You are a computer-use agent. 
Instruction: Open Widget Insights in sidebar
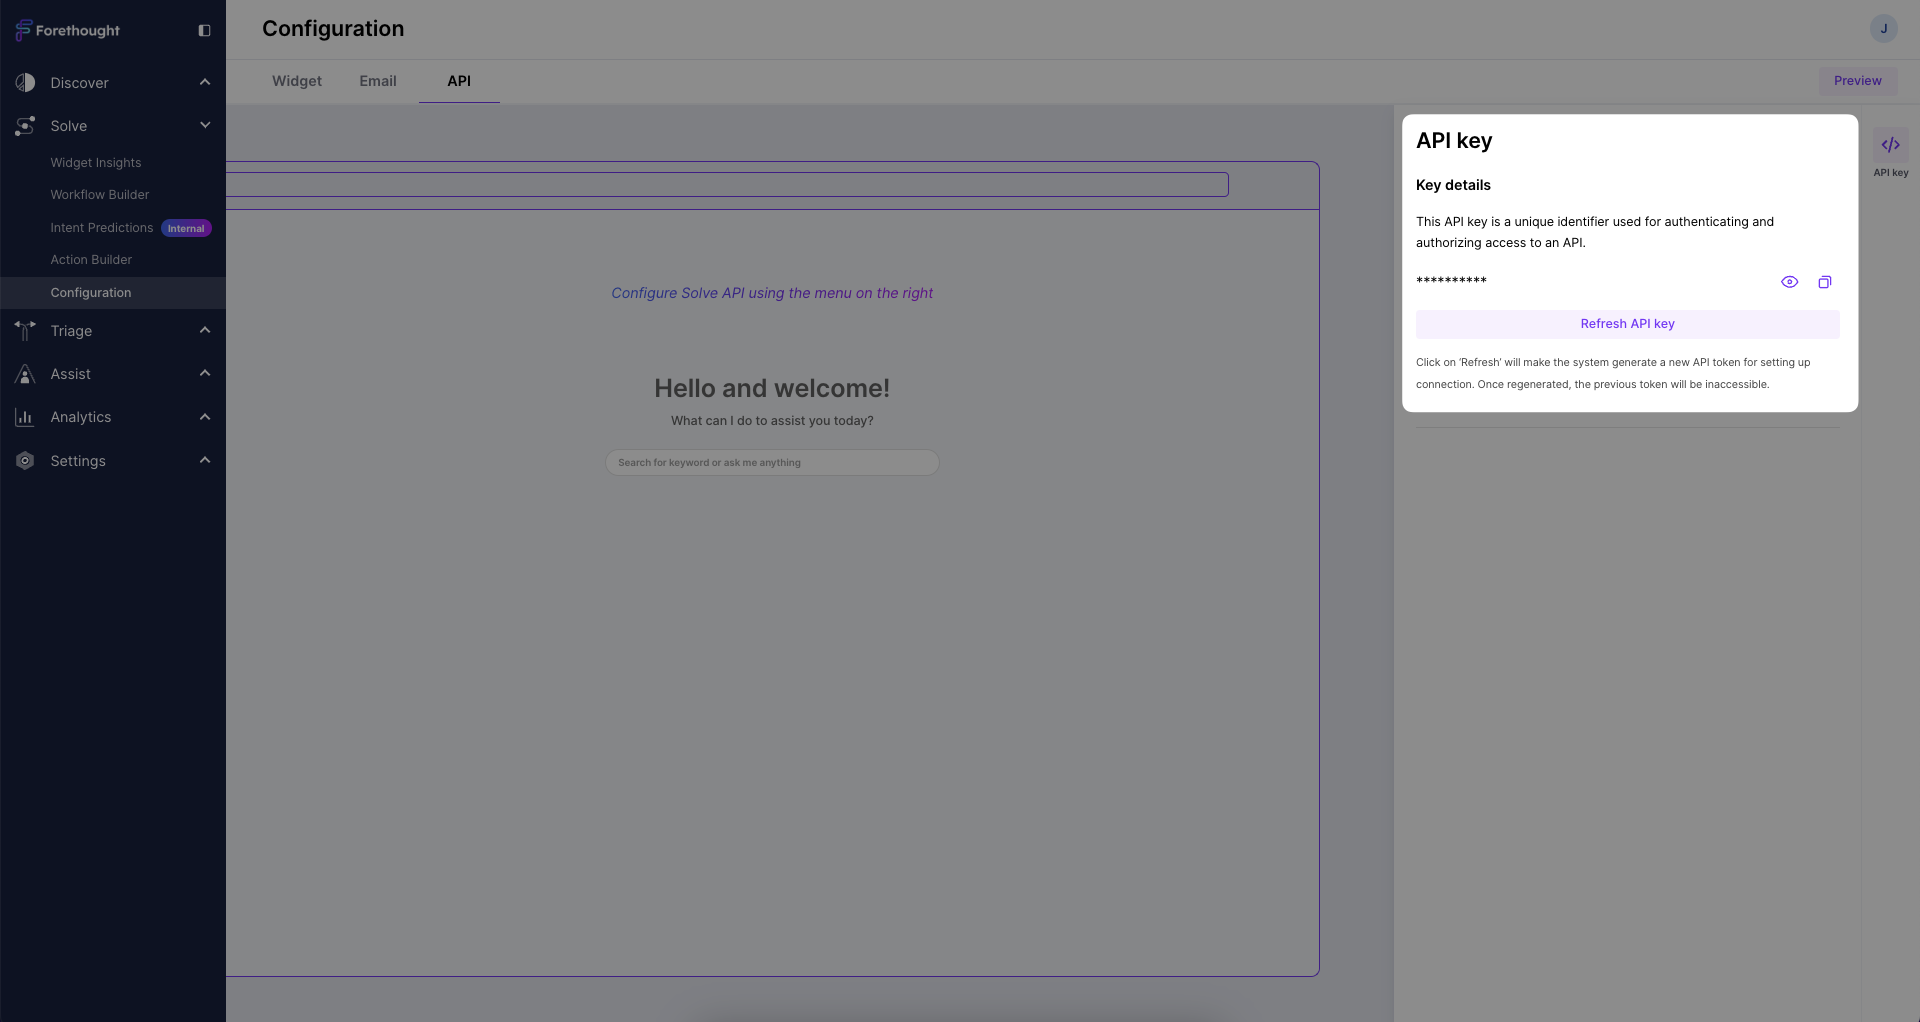(96, 162)
